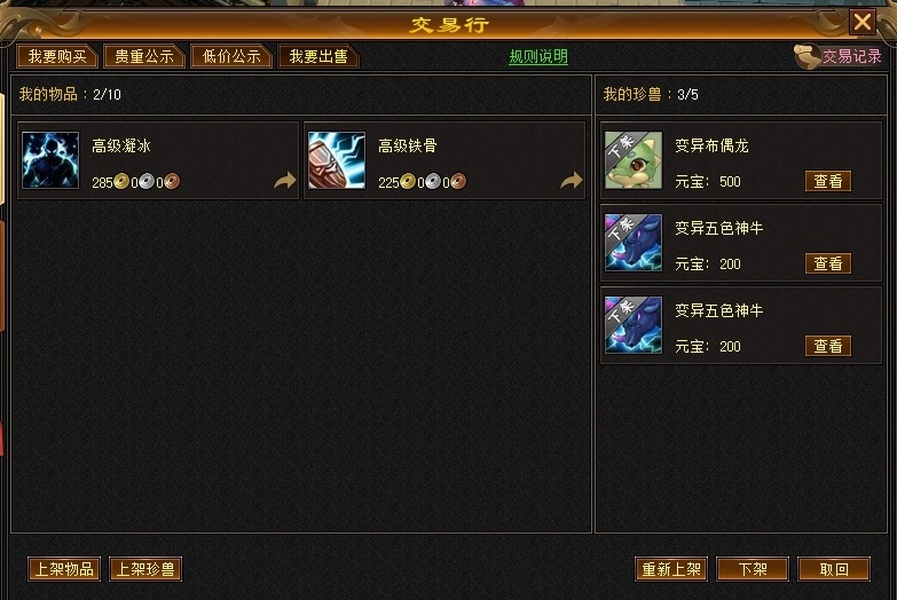
Task: Open 交易记录 scroll icon
Action: 807,56
